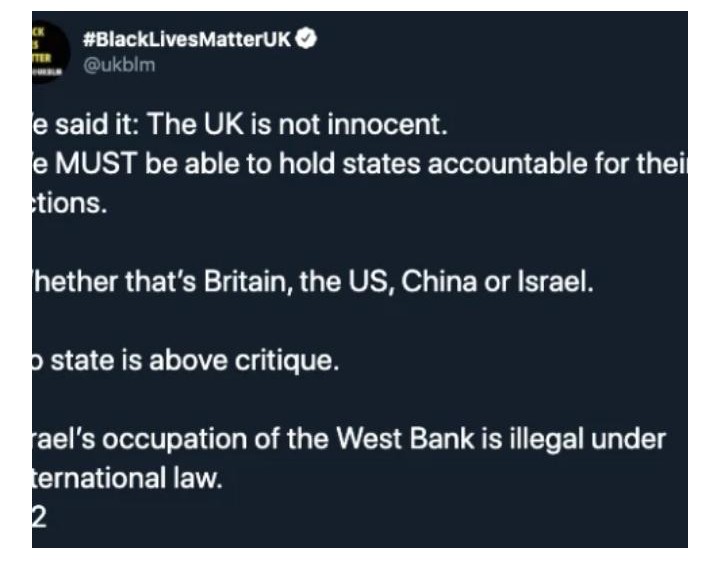The height and width of the screenshot is (571, 720).
Task: Click the line mentioning Britain, the US, China
Action: tap(313, 281)
